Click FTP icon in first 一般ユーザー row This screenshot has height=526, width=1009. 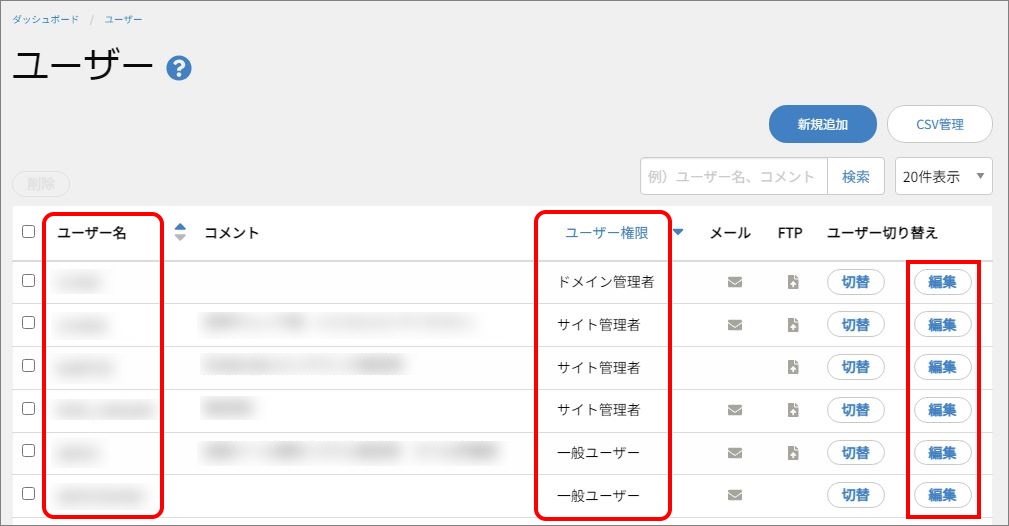click(793, 453)
